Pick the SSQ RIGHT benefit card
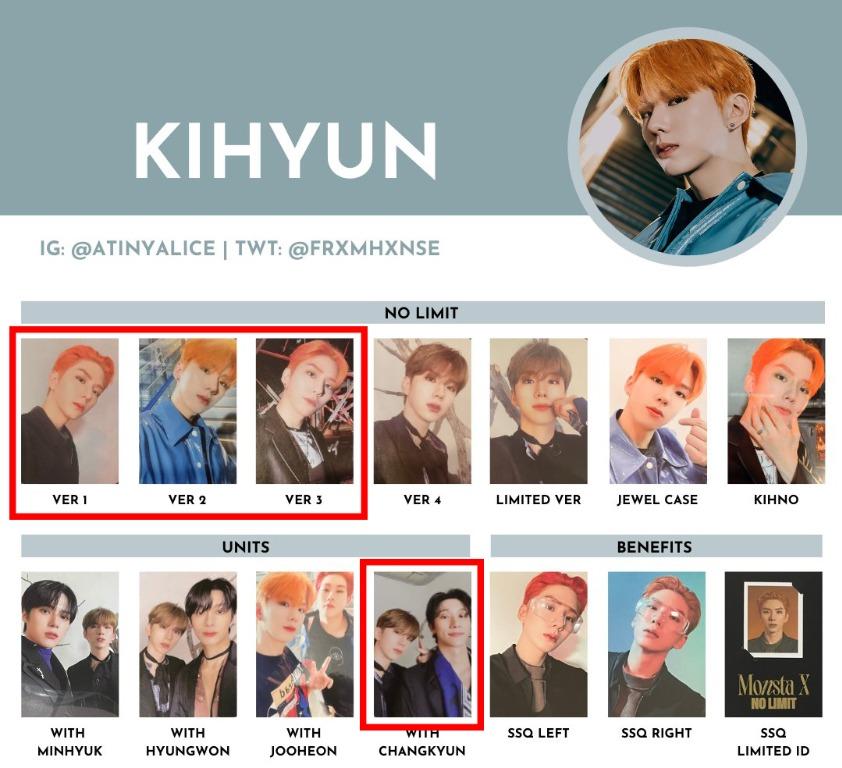This screenshot has height=768, width=842. click(656, 644)
